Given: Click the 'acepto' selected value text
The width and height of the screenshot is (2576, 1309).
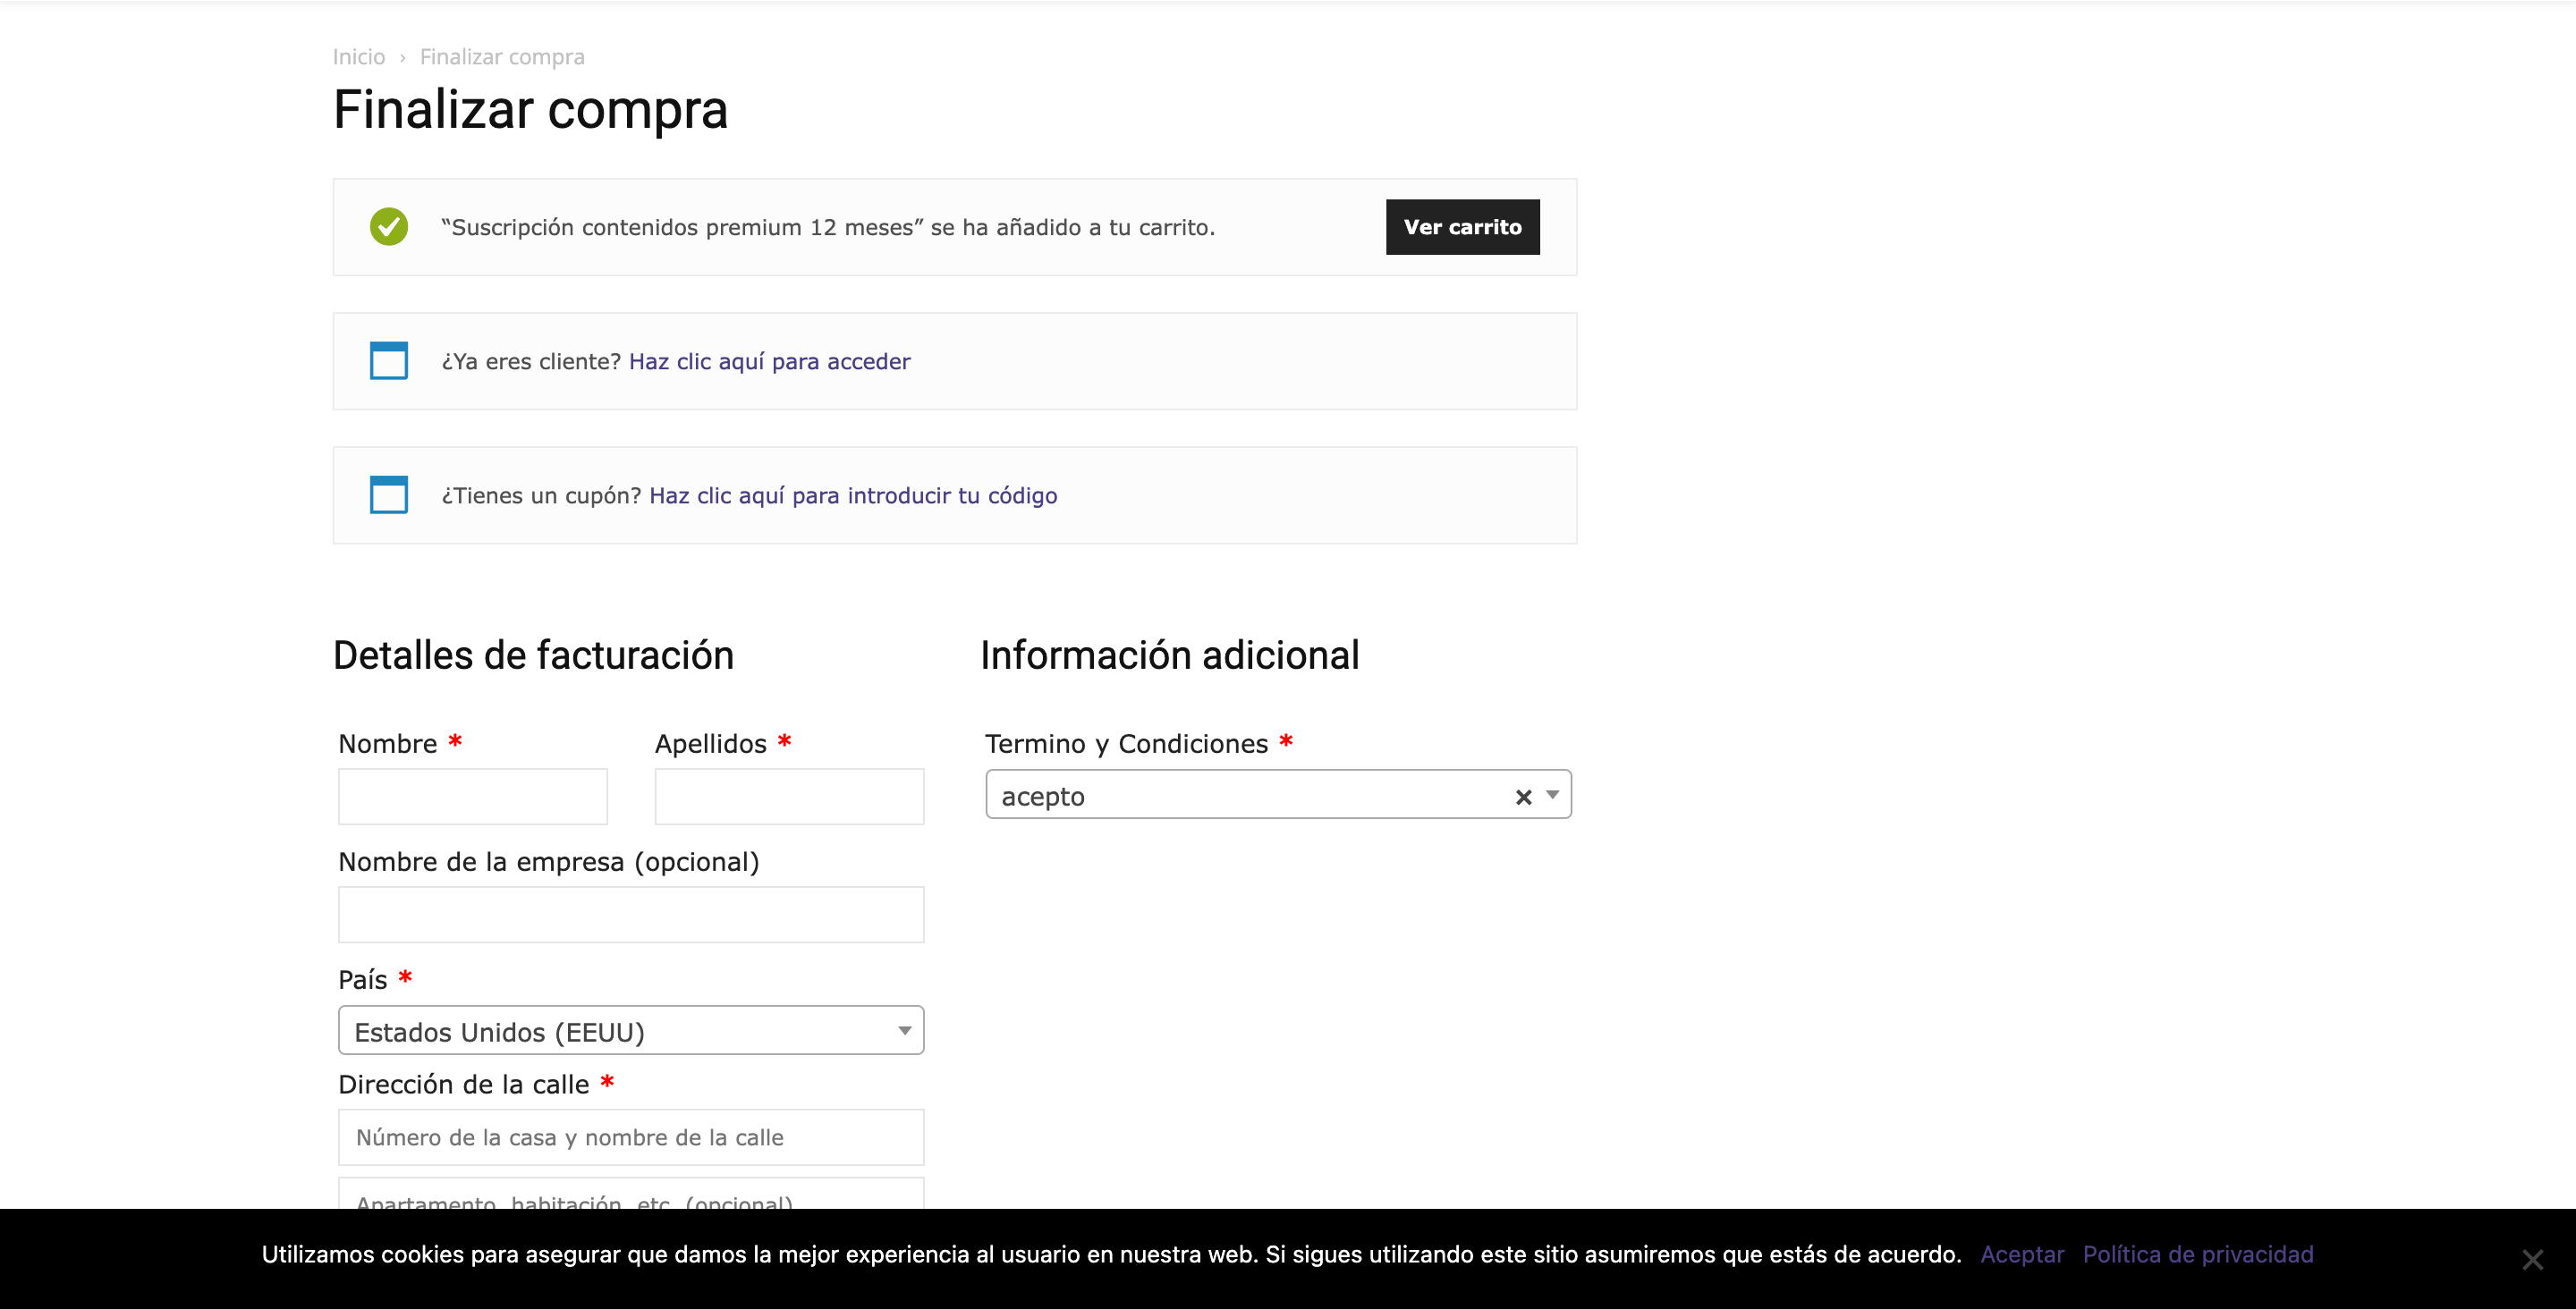Looking at the screenshot, I should point(1043,798).
